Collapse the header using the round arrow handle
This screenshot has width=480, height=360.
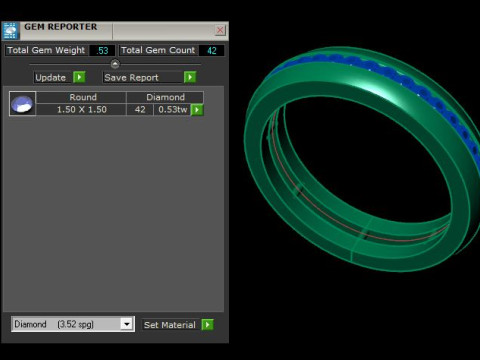tap(115, 64)
